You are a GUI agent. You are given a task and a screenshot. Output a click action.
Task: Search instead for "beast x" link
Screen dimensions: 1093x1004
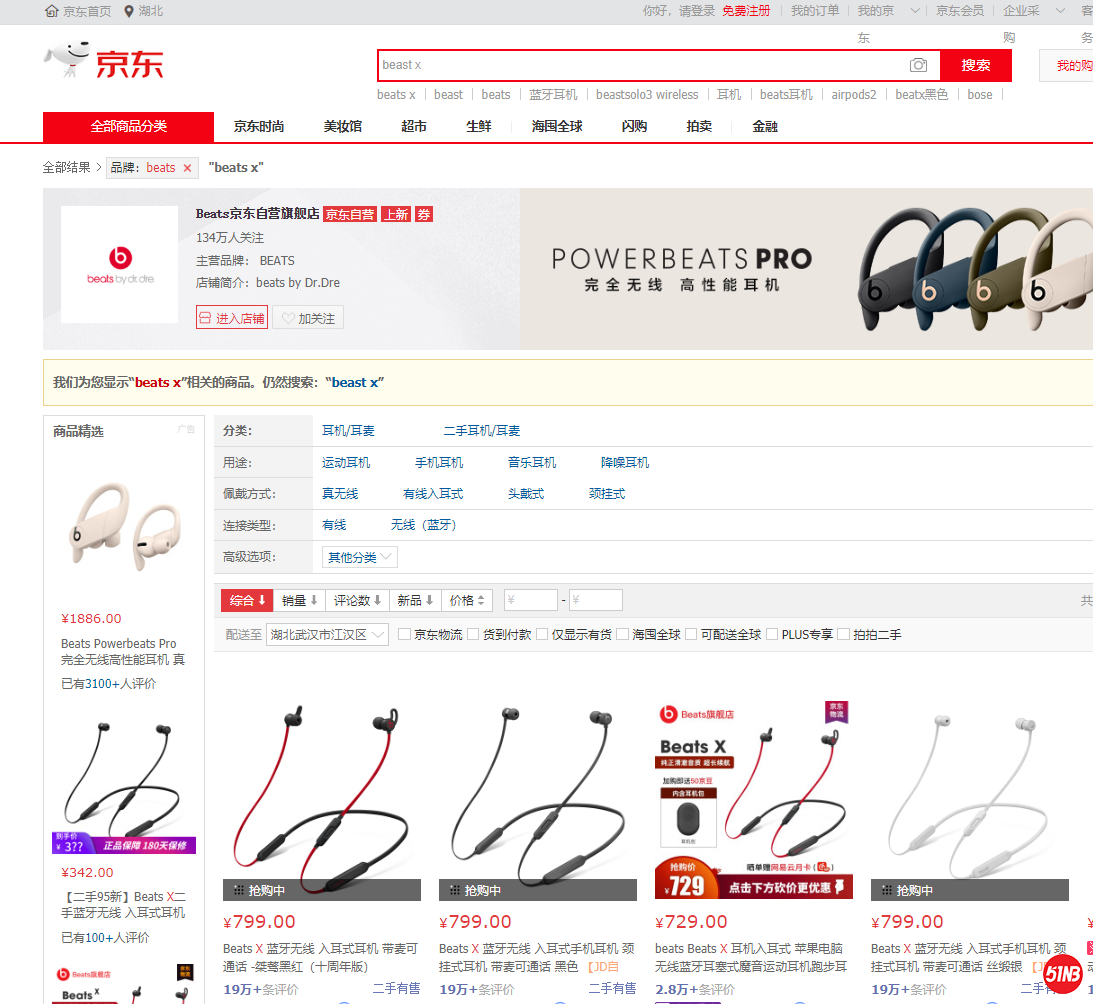pos(355,382)
